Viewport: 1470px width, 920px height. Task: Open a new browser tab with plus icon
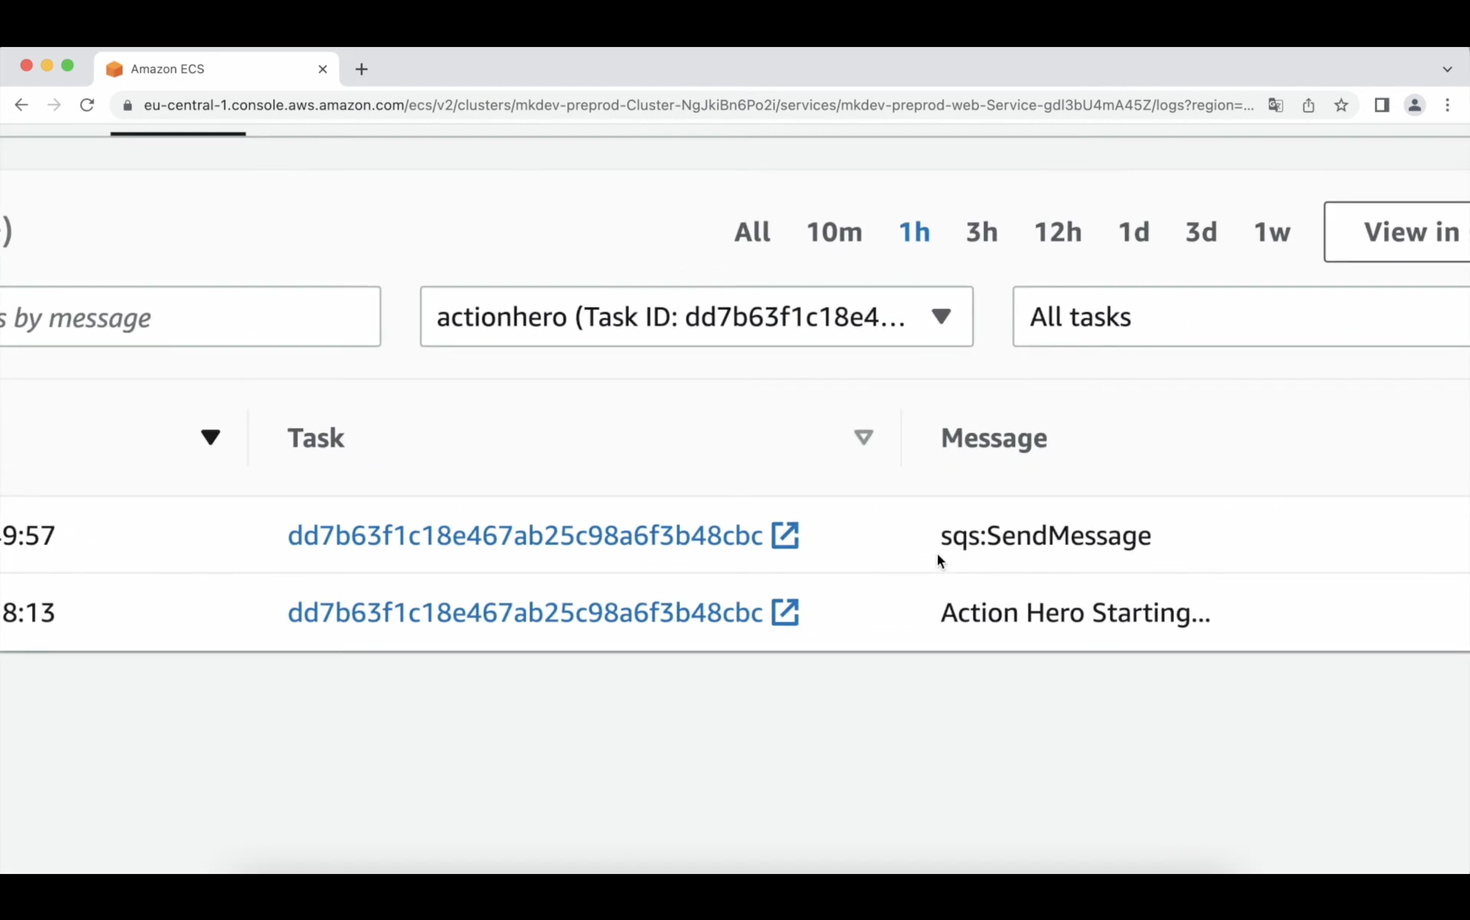click(361, 69)
